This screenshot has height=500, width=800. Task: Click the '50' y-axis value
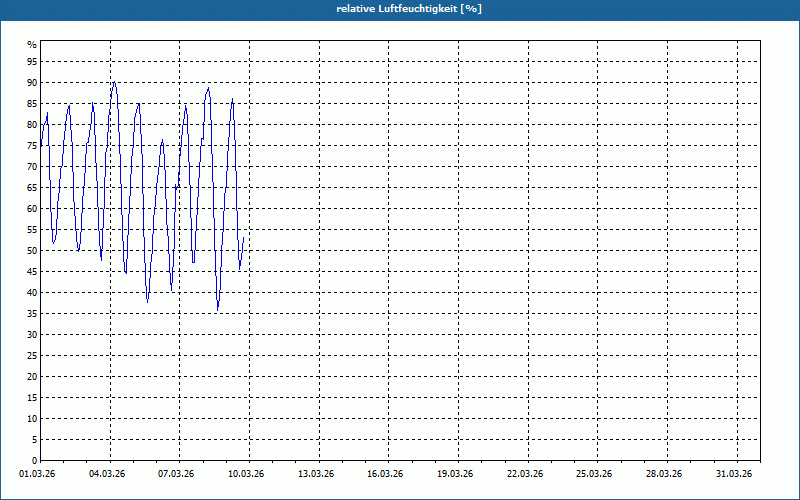pyautogui.click(x=32, y=251)
